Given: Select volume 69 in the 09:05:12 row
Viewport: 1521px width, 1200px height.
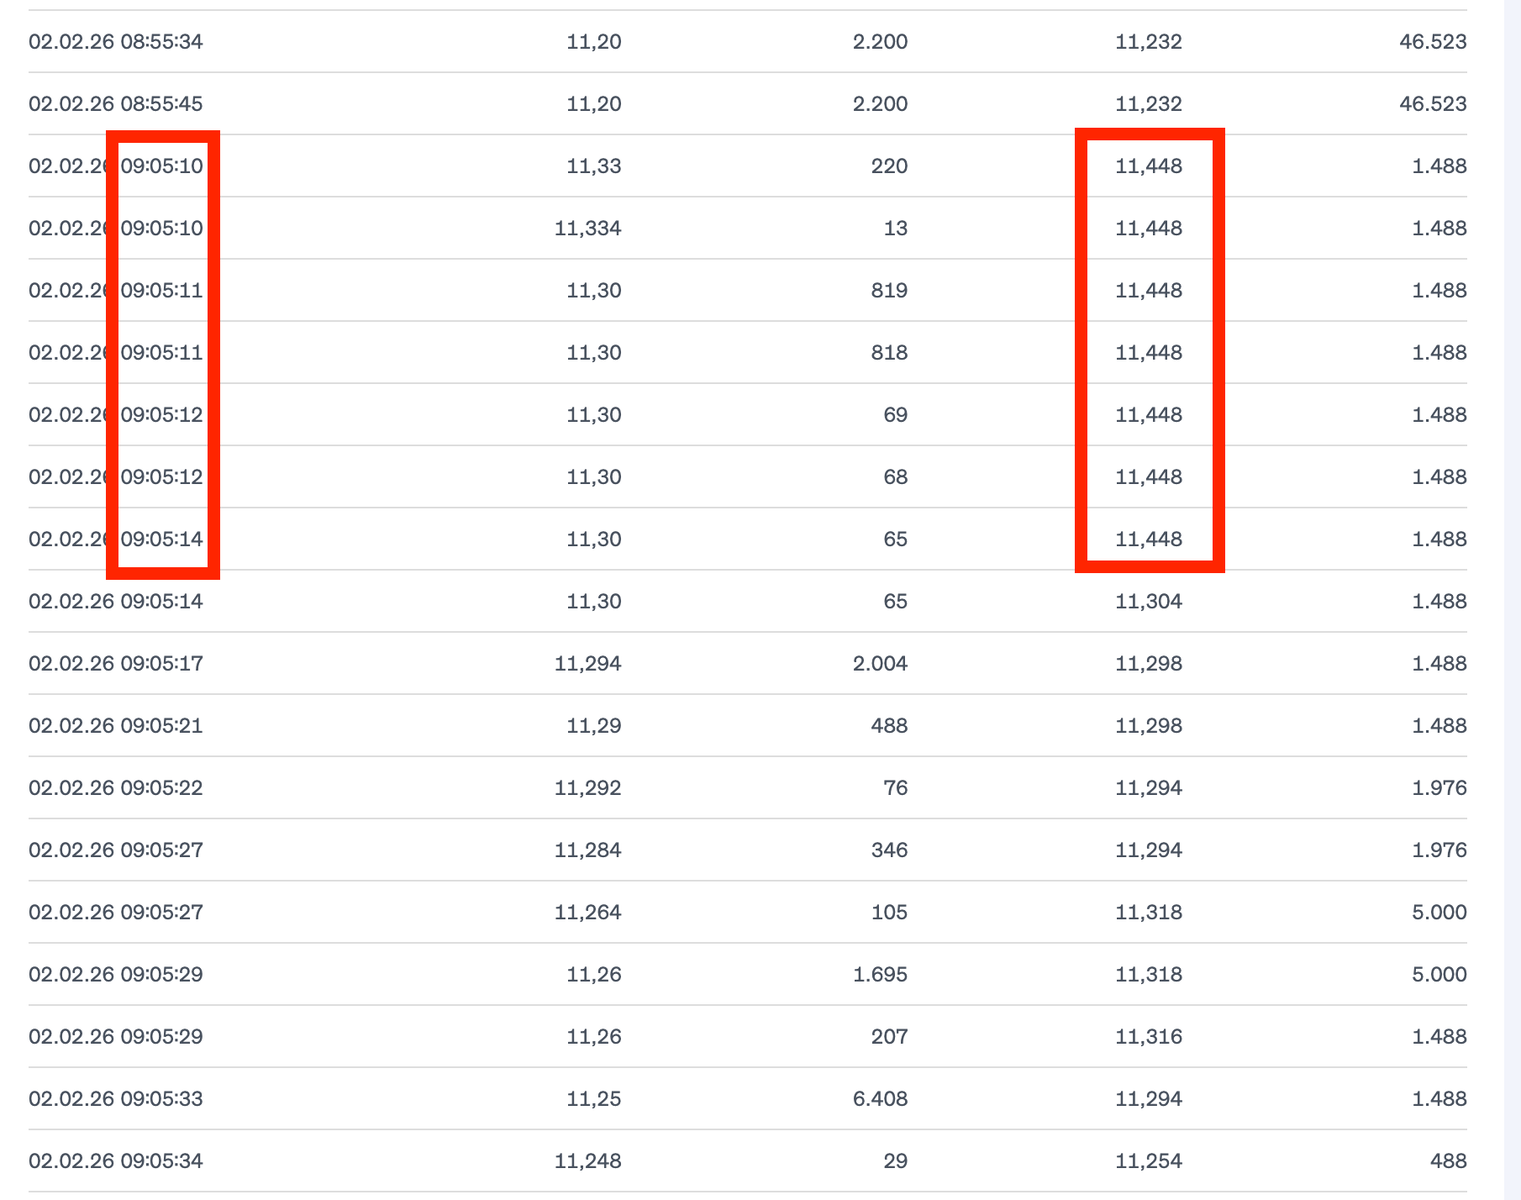Looking at the screenshot, I should point(895,414).
